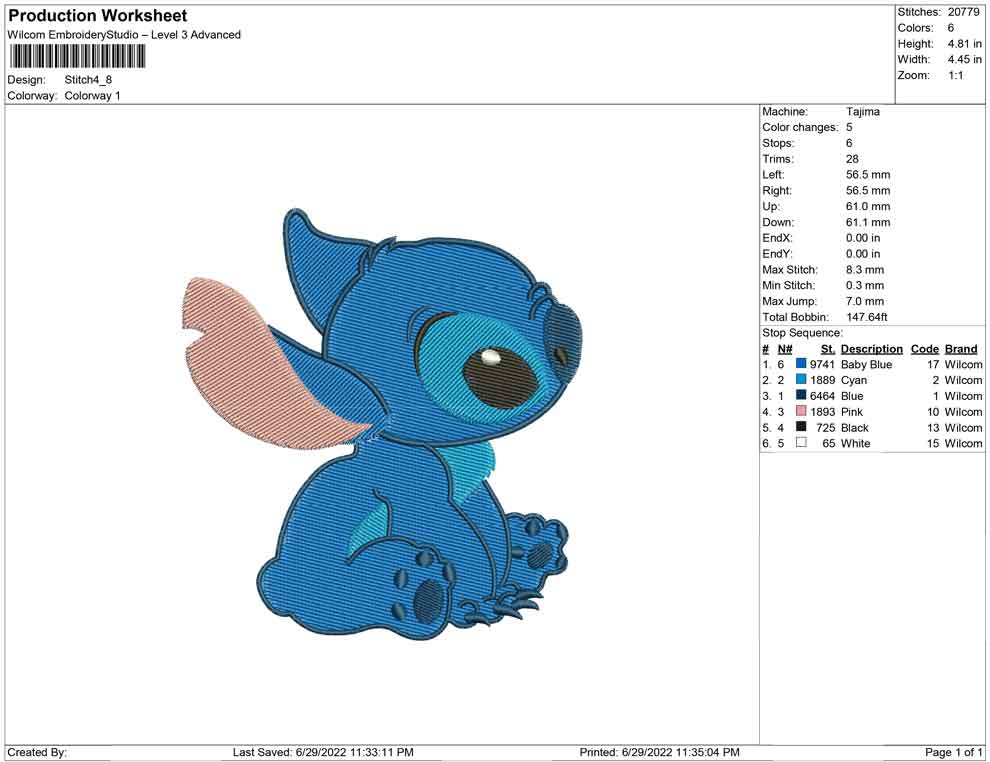990x762 pixels.
Task: Click the Down value '61.1 mm'
Action: (868, 222)
